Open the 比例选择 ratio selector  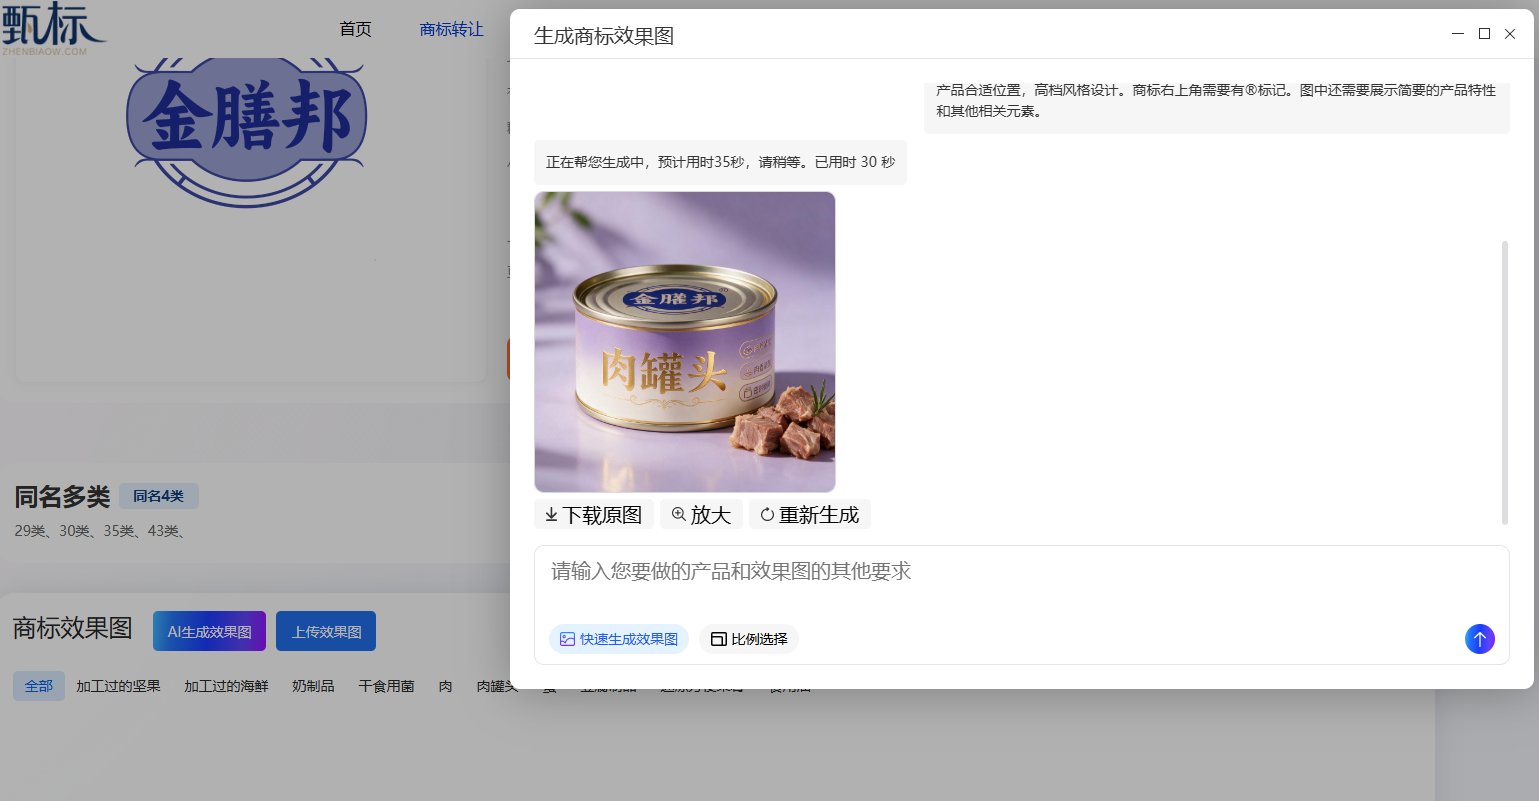coord(749,639)
